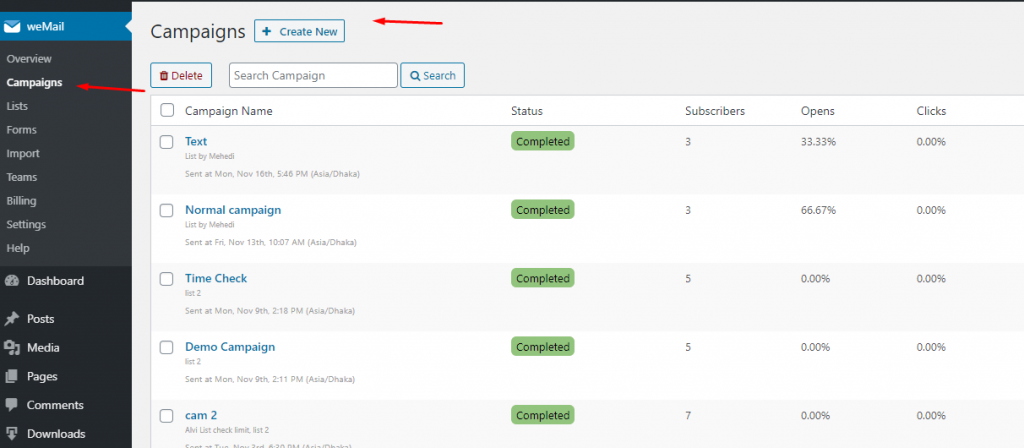The width and height of the screenshot is (1024, 448).
Task: Click the Completed badge for cam 2
Action: [543, 415]
